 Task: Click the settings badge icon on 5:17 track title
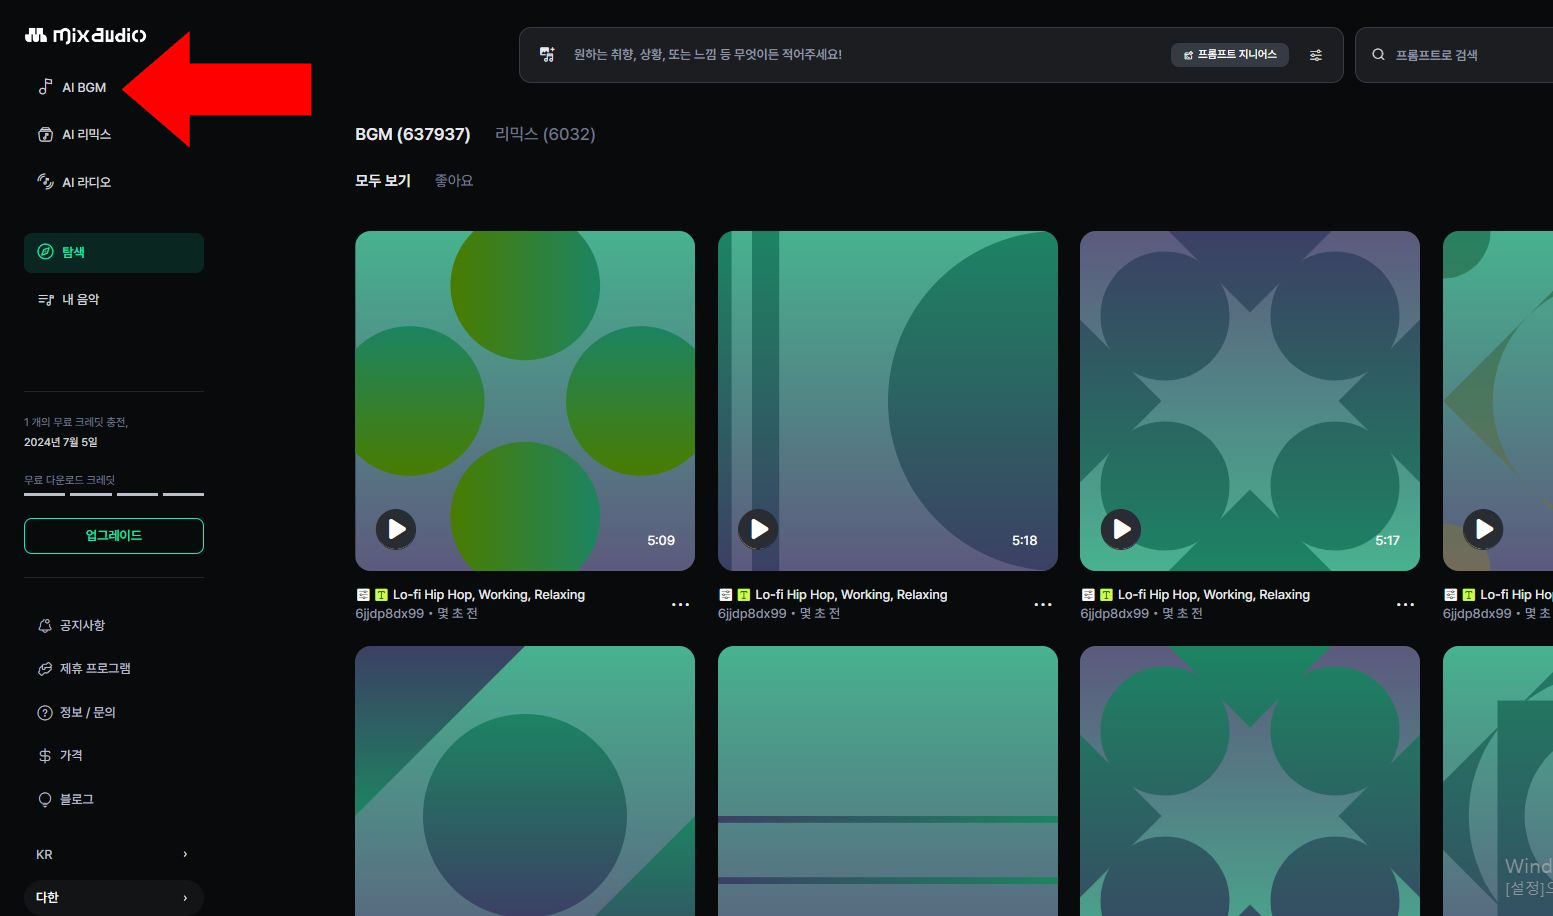(x=1088, y=595)
